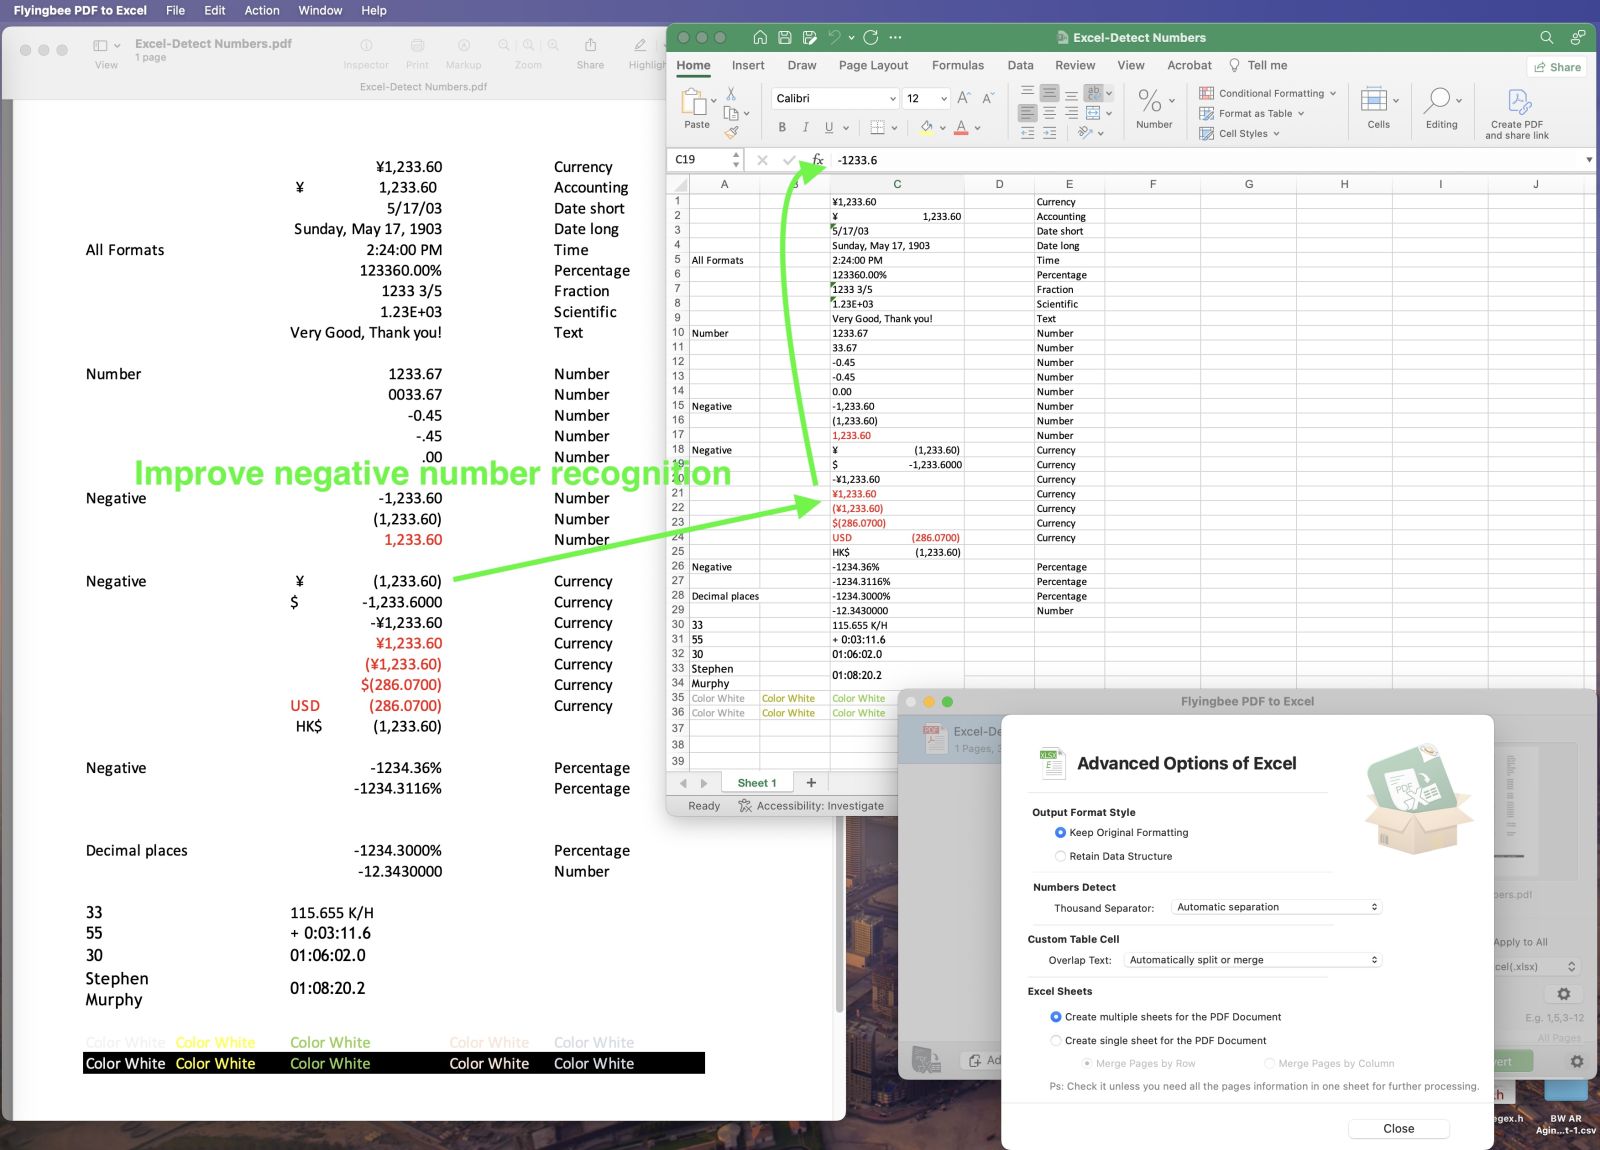Image resolution: width=1600 pixels, height=1150 pixels.
Task: Open the Insert ribbon tab
Action: pyautogui.click(x=748, y=65)
